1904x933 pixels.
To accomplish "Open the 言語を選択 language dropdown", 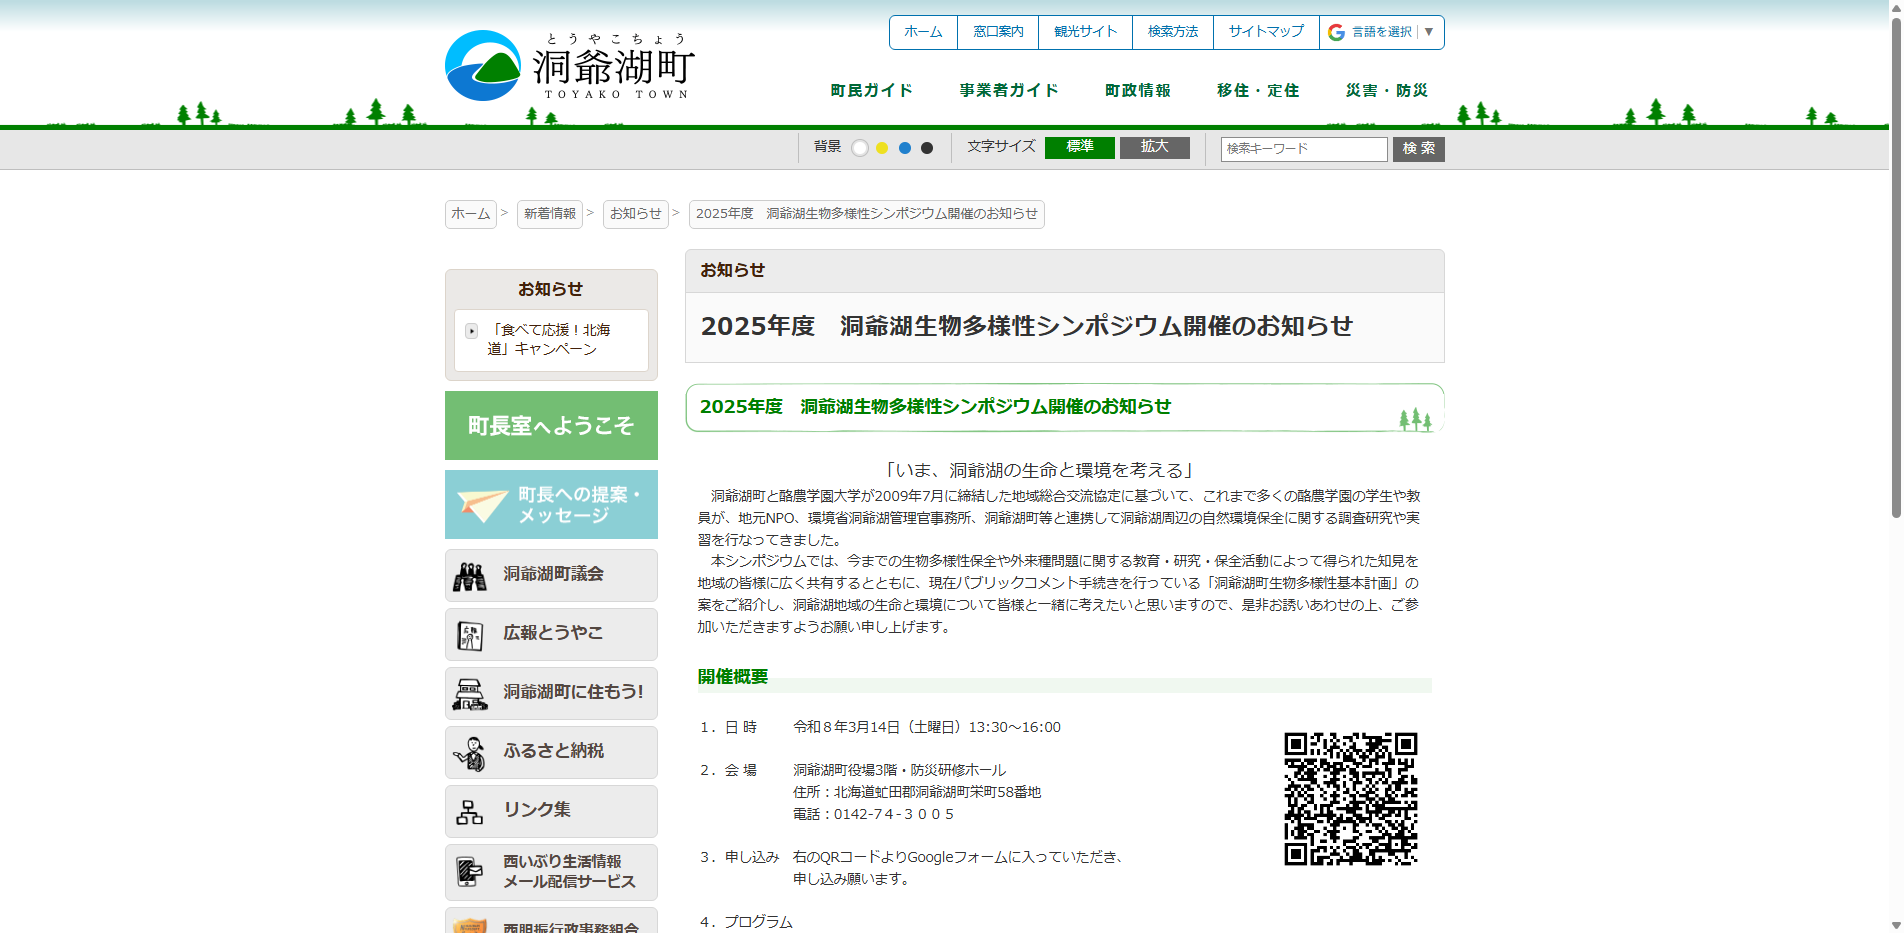I will 1381,32.
